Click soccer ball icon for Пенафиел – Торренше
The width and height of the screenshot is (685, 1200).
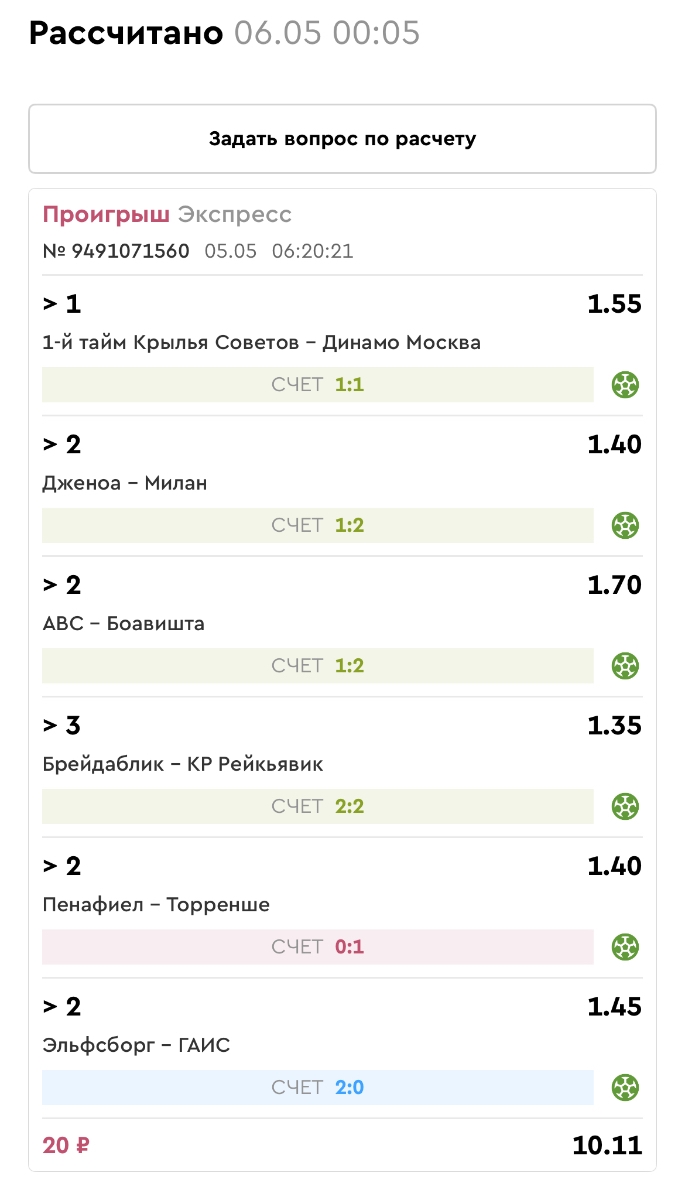625,946
